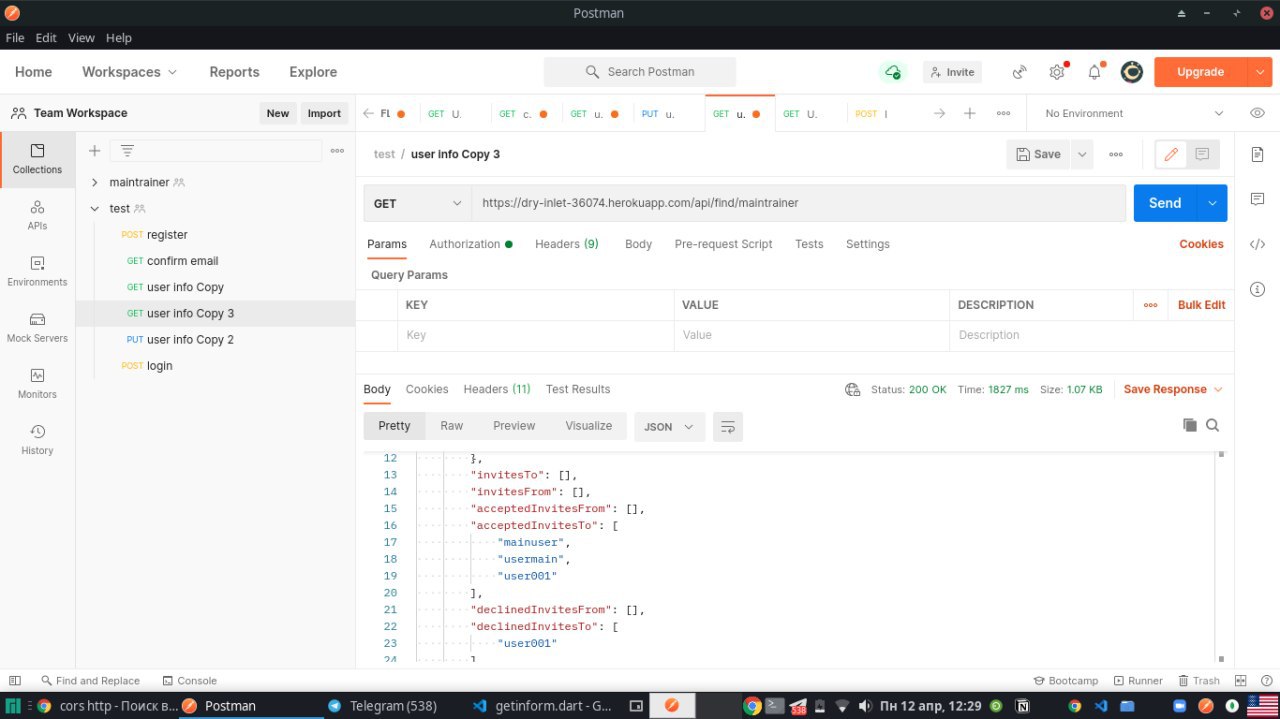Screen dimensions: 1280x719
Task: Click the plus icon to create collection
Action: pyautogui.click(x=94, y=151)
